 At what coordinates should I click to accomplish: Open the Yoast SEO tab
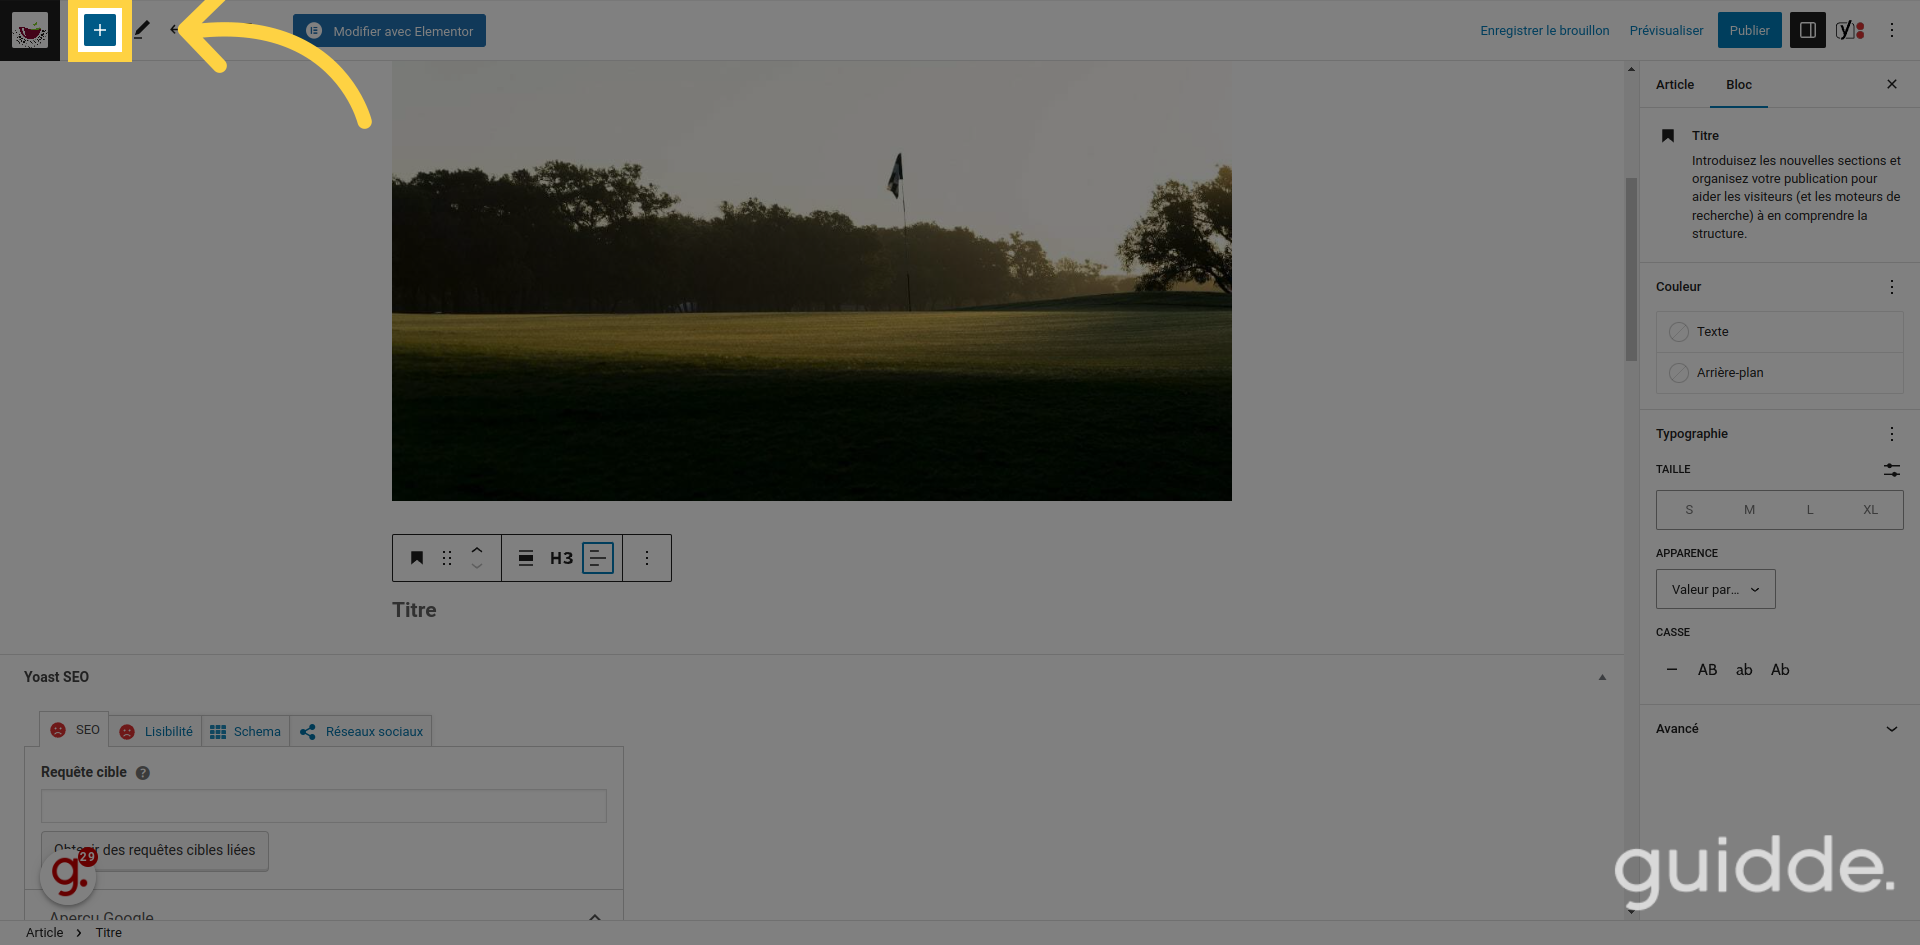click(75, 730)
